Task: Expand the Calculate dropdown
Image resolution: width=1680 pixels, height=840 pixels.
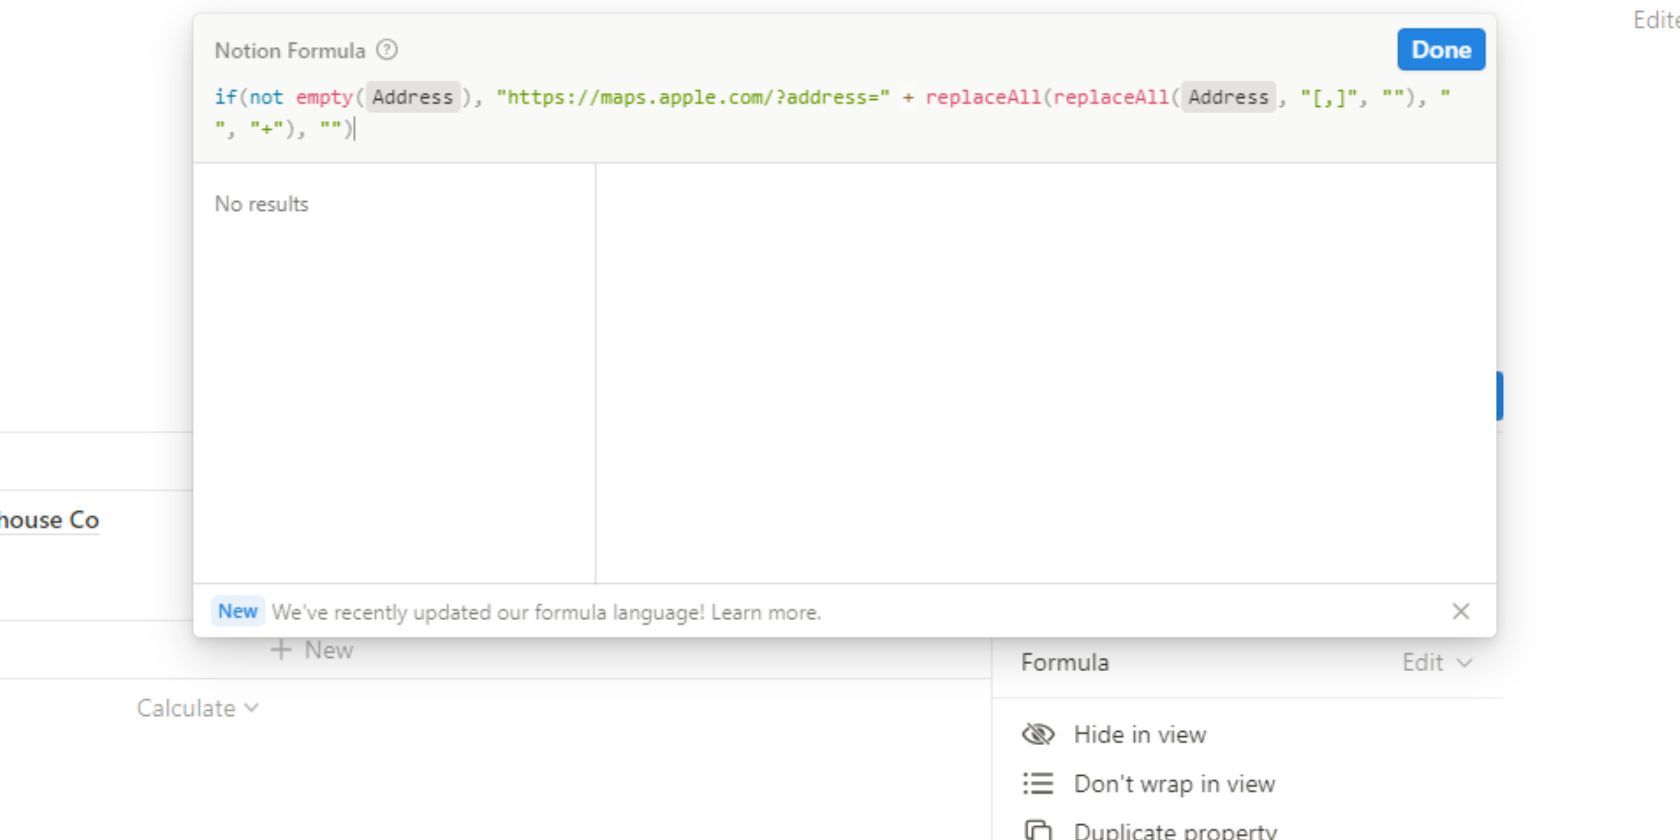Action: (x=197, y=708)
